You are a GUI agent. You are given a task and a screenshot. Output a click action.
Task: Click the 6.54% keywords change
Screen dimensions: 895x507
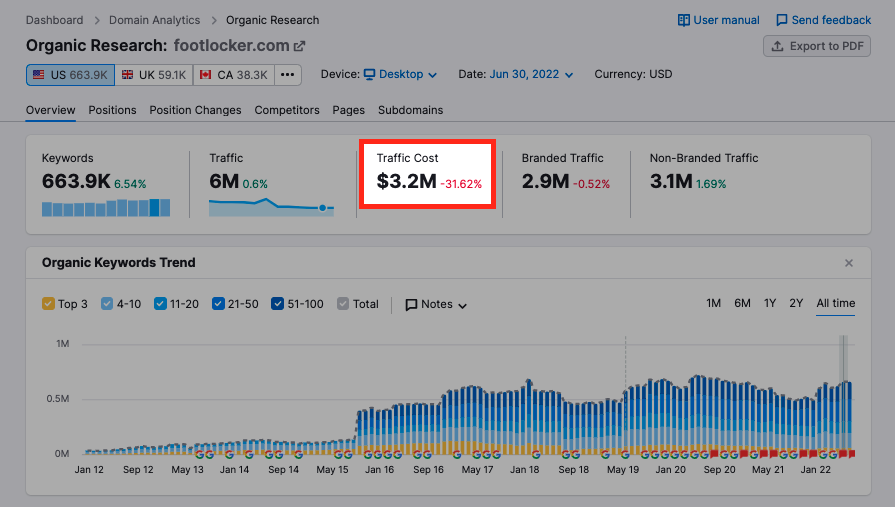coord(130,184)
